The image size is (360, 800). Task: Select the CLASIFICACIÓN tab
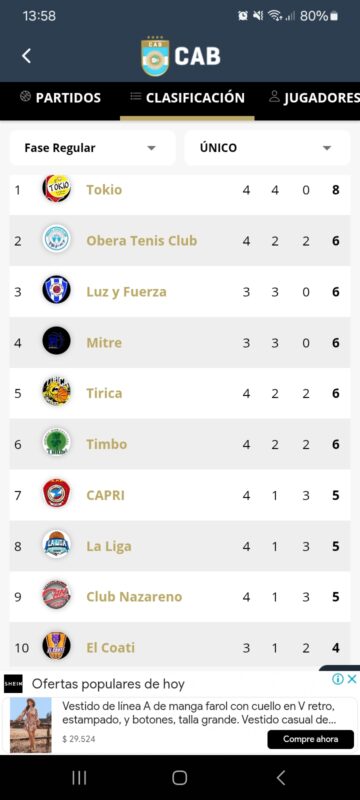(187, 97)
